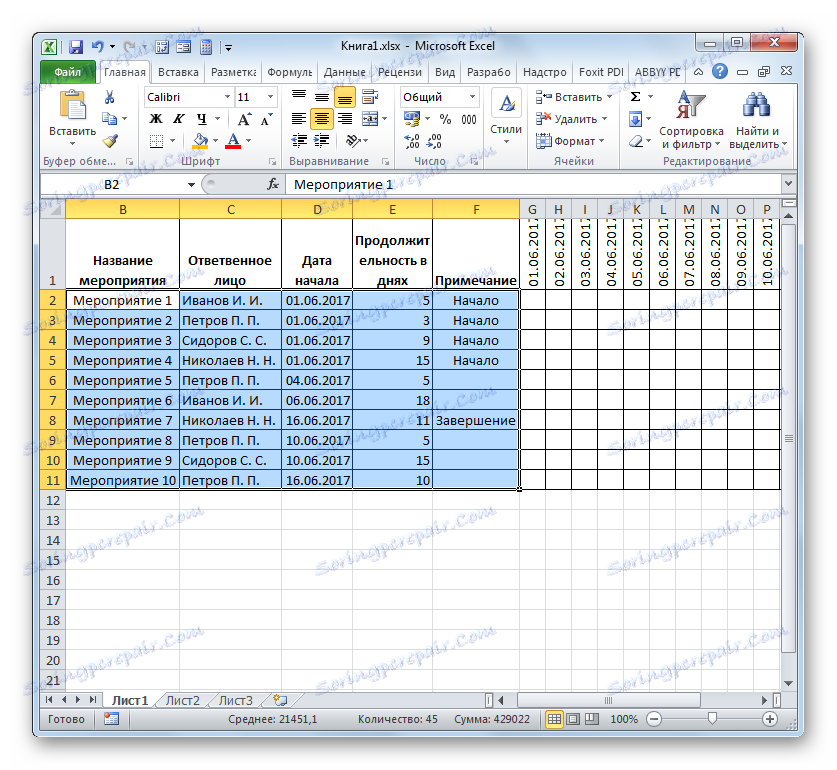The width and height of the screenshot is (837, 770).
Task: Increase decimal places
Action: pos(412,141)
